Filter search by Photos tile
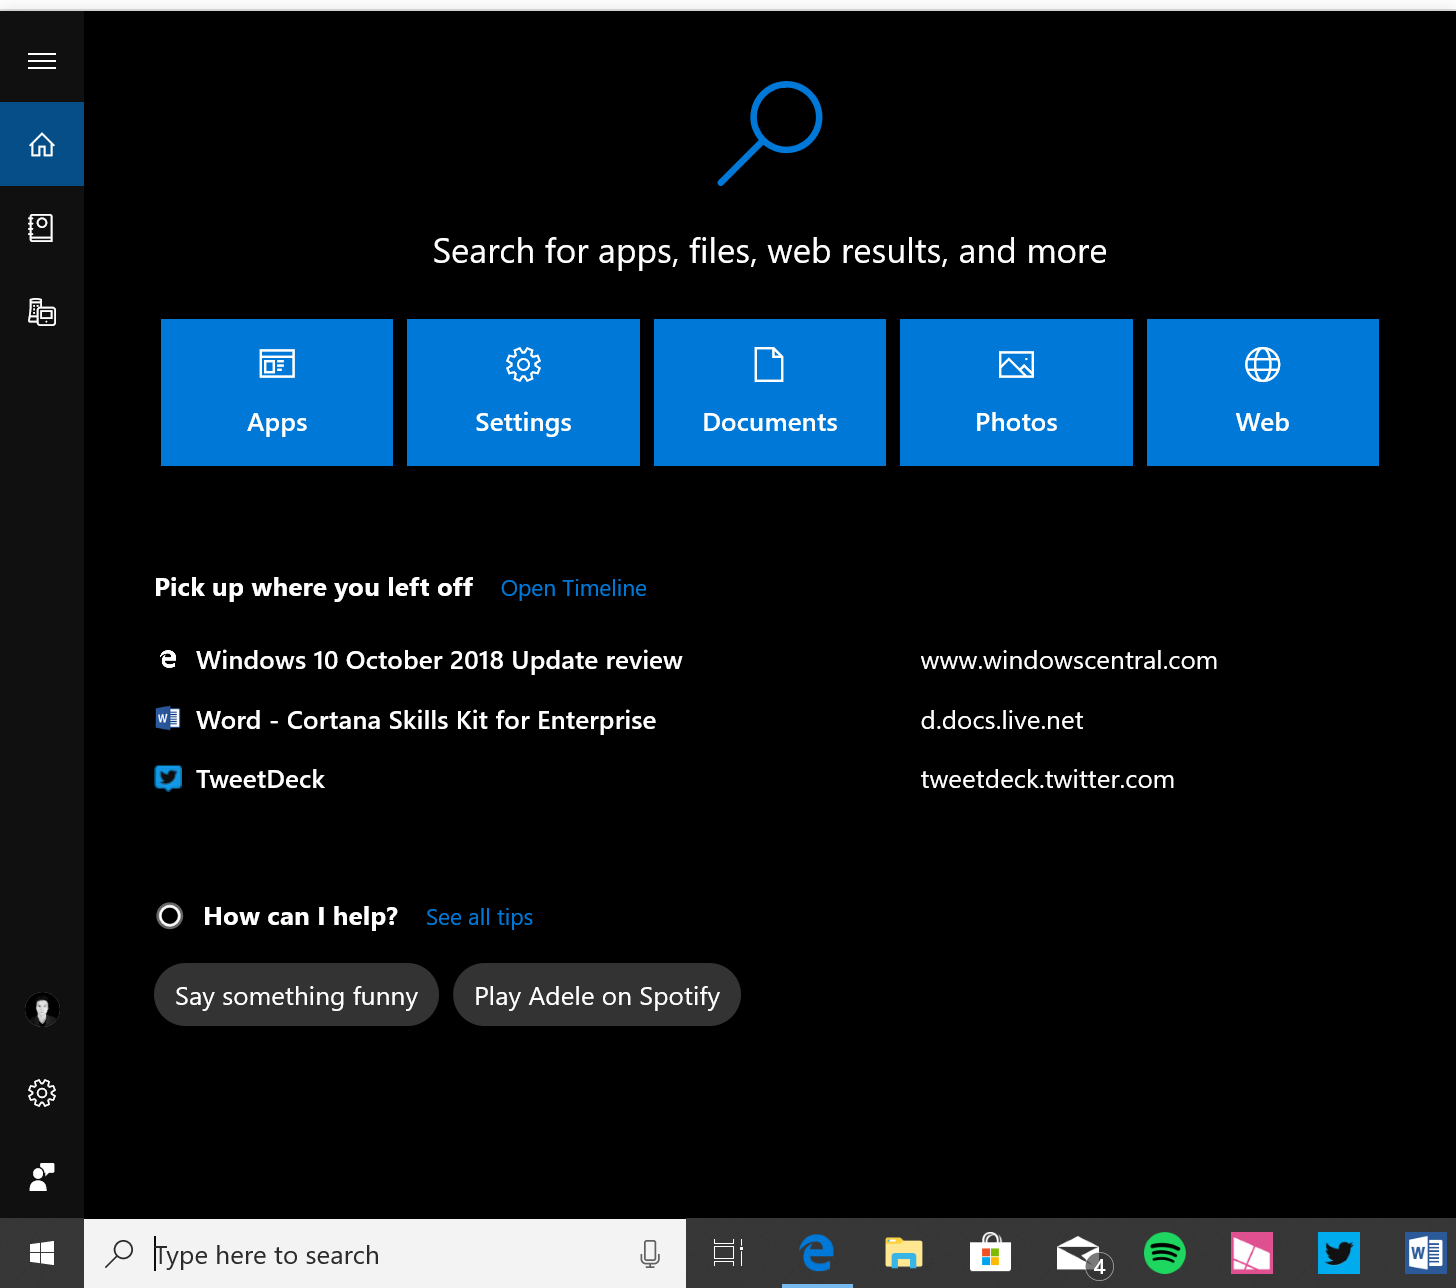 tap(1016, 392)
